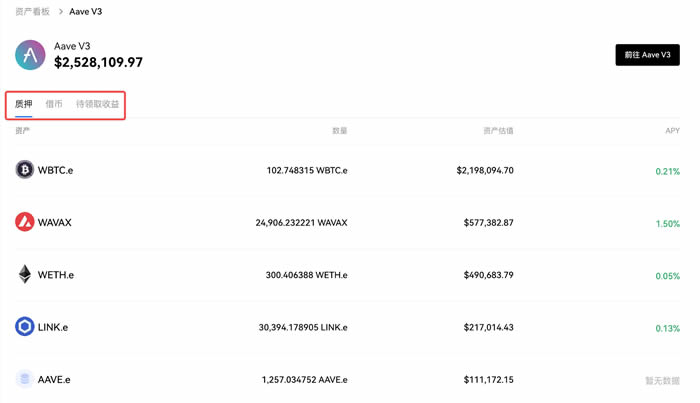Click the 资产估值 column header
This screenshot has width=700, height=403.
[497, 131]
